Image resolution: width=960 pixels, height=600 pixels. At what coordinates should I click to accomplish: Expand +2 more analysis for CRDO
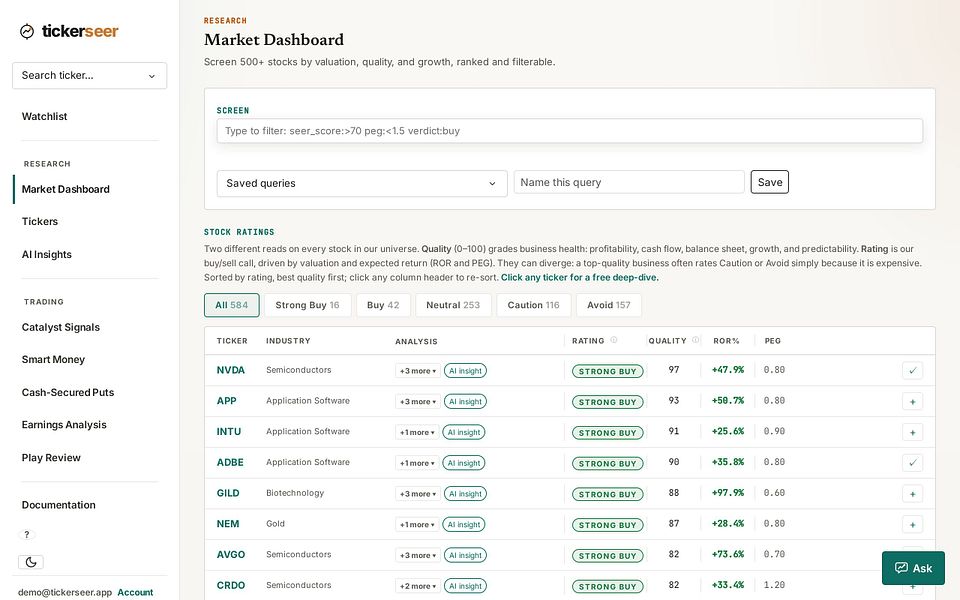[x=418, y=586]
